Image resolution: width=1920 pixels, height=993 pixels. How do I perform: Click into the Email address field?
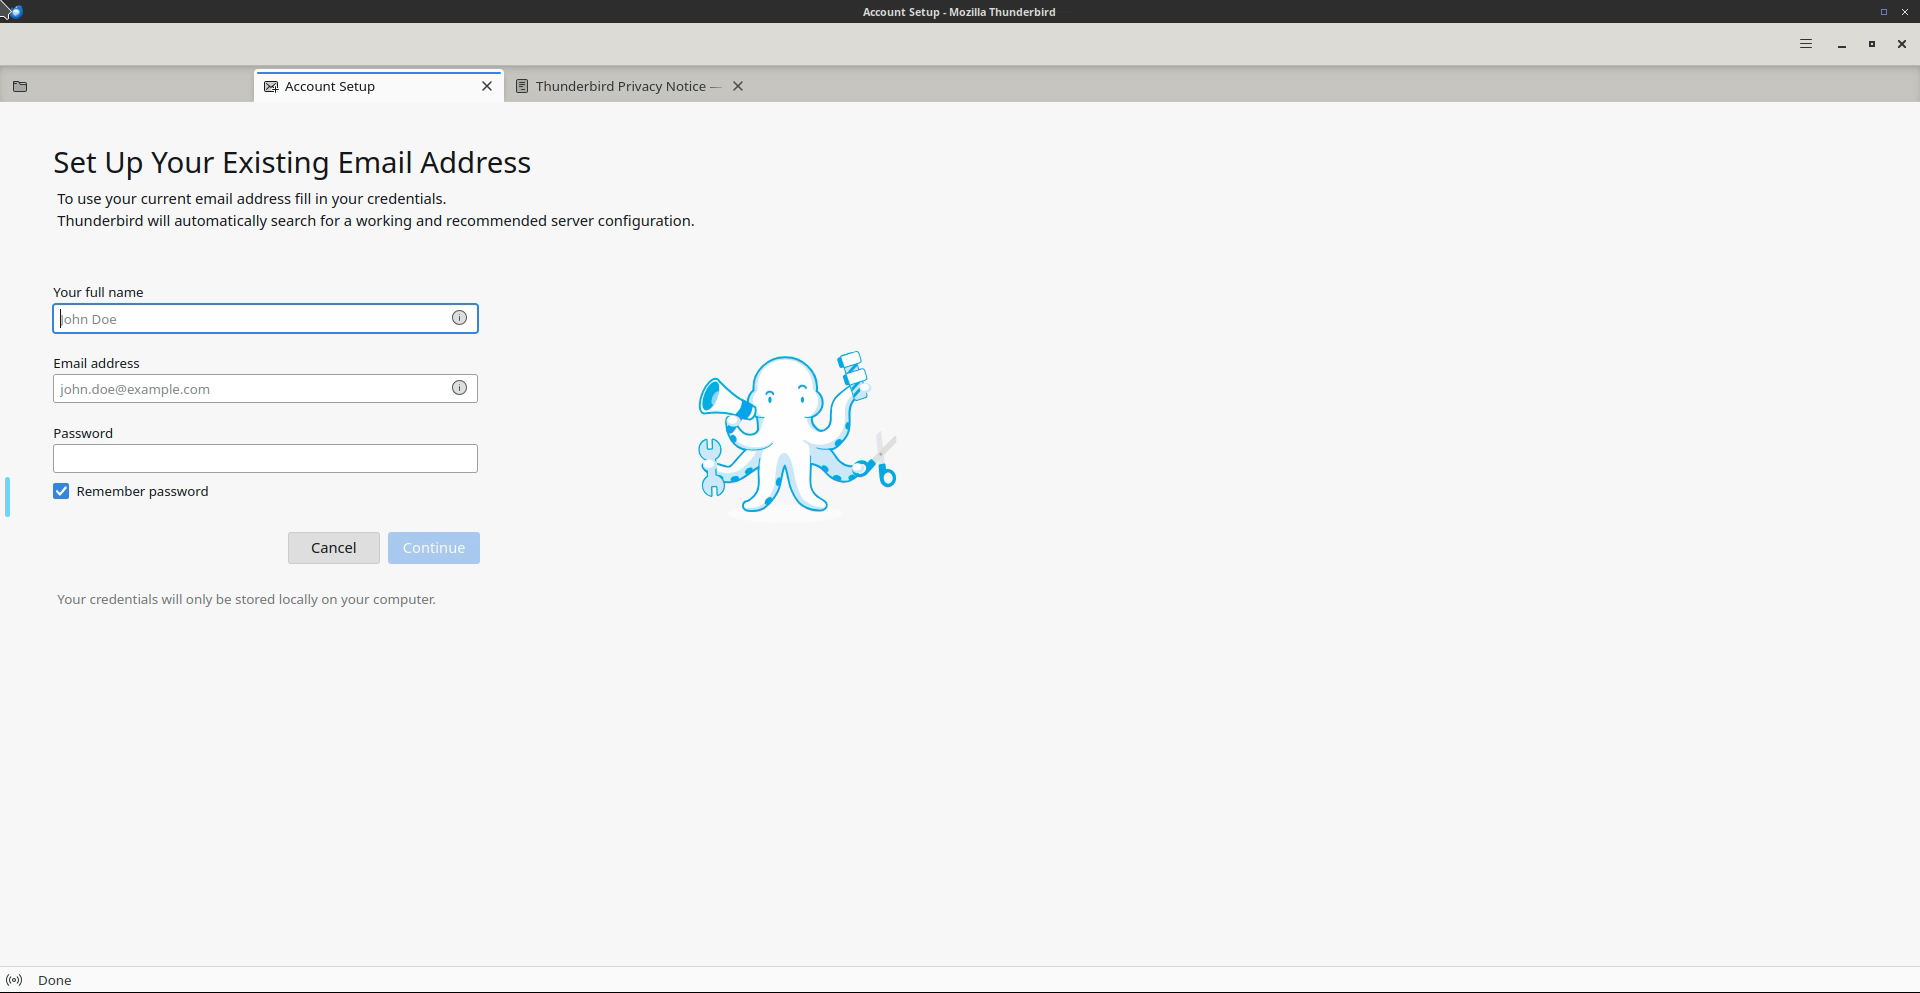point(250,389)
